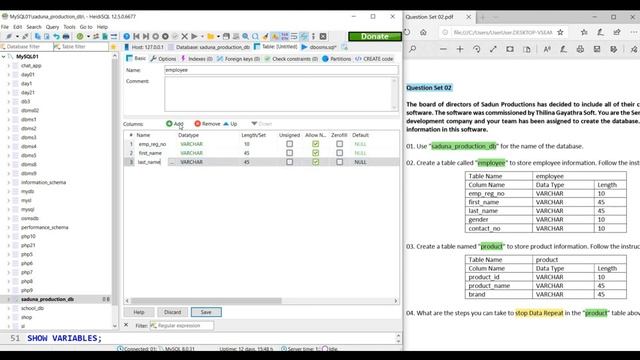Click the boxed X icon ending HeidiSQL toolbar

[323, 36]
